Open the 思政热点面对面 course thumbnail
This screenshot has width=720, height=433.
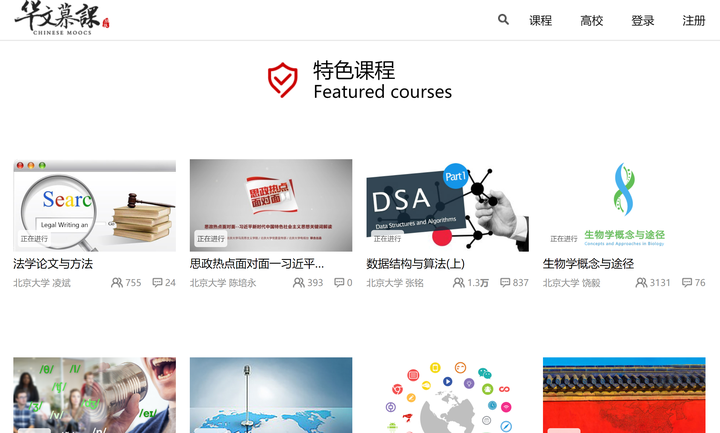coord(271,205)
